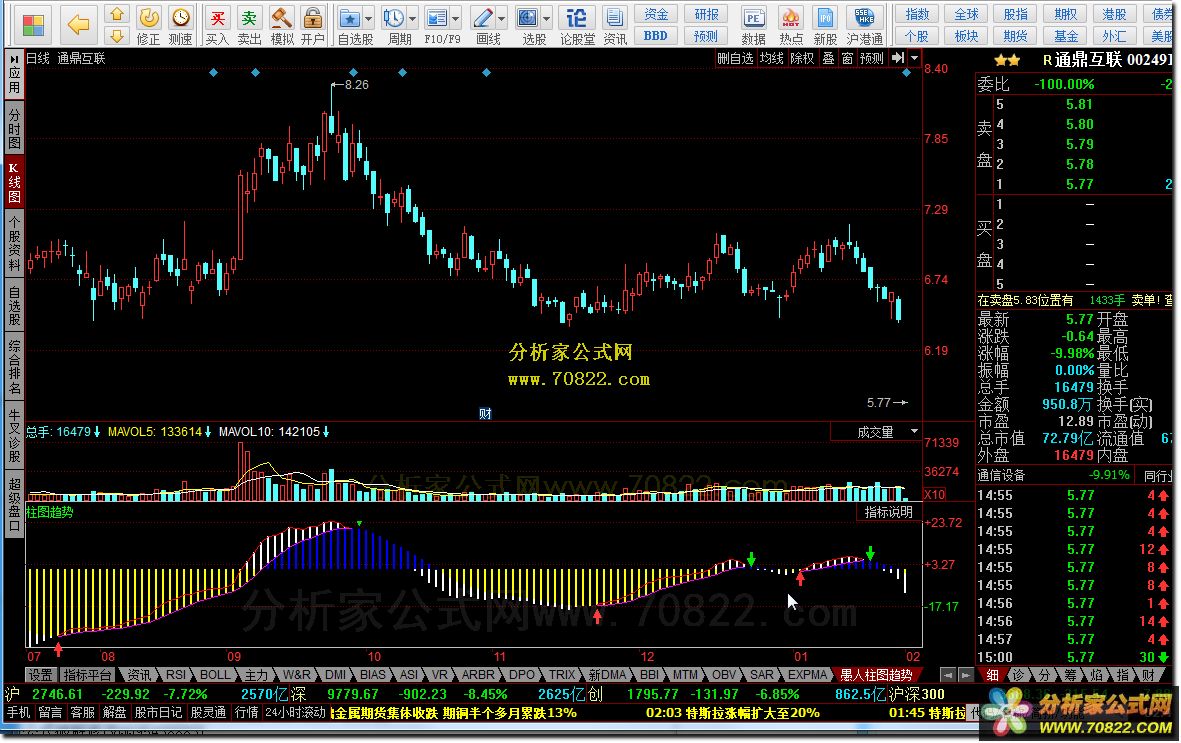
Task: Select the 细 detail tab in right panel
Action: point(992,674)
